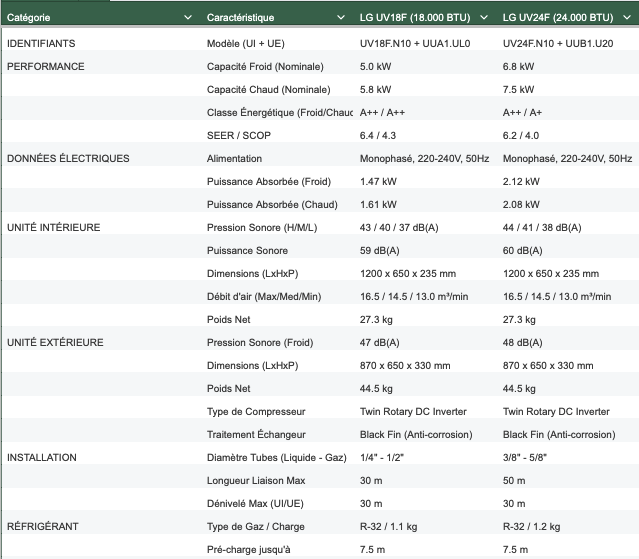This screenshot has width=639, height=559.
Task: Select the Puissance Sonore cell
Action: tap(247, 251)
